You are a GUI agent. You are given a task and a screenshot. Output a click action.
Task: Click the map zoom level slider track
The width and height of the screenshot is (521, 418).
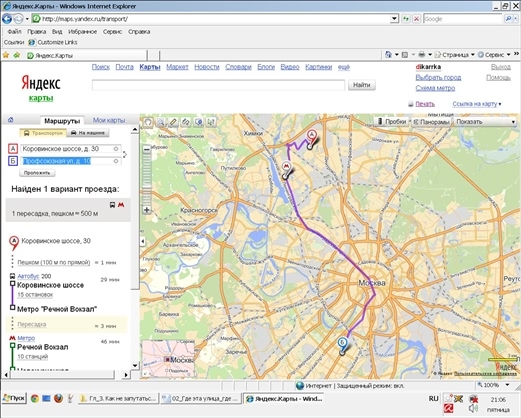tap(147, 180)
